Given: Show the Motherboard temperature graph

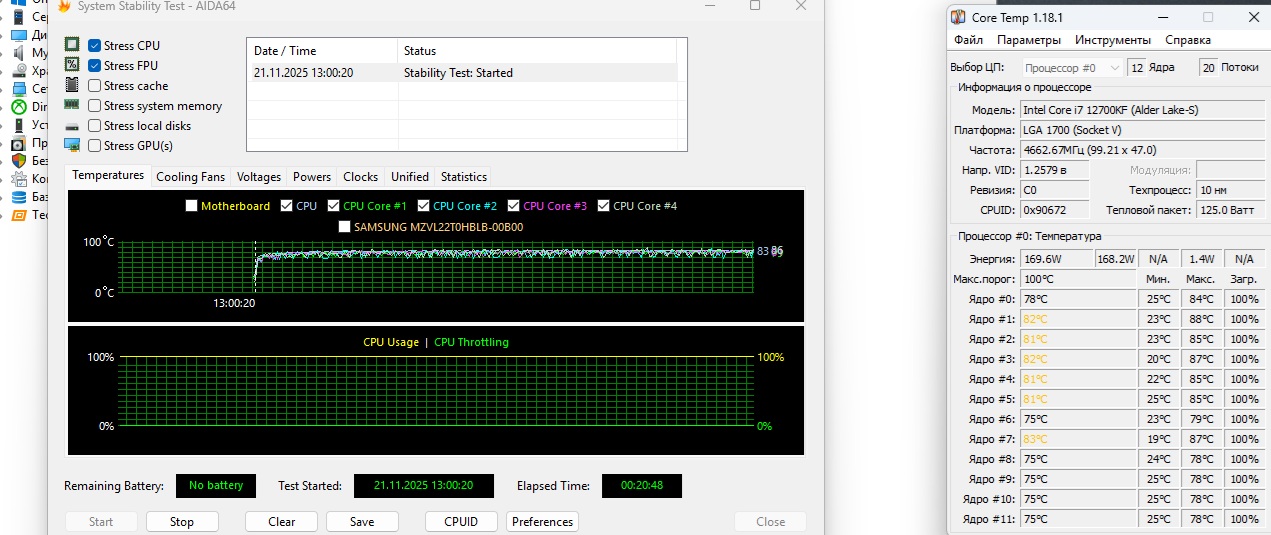Looking at the screenshot, I should (192, 206).
